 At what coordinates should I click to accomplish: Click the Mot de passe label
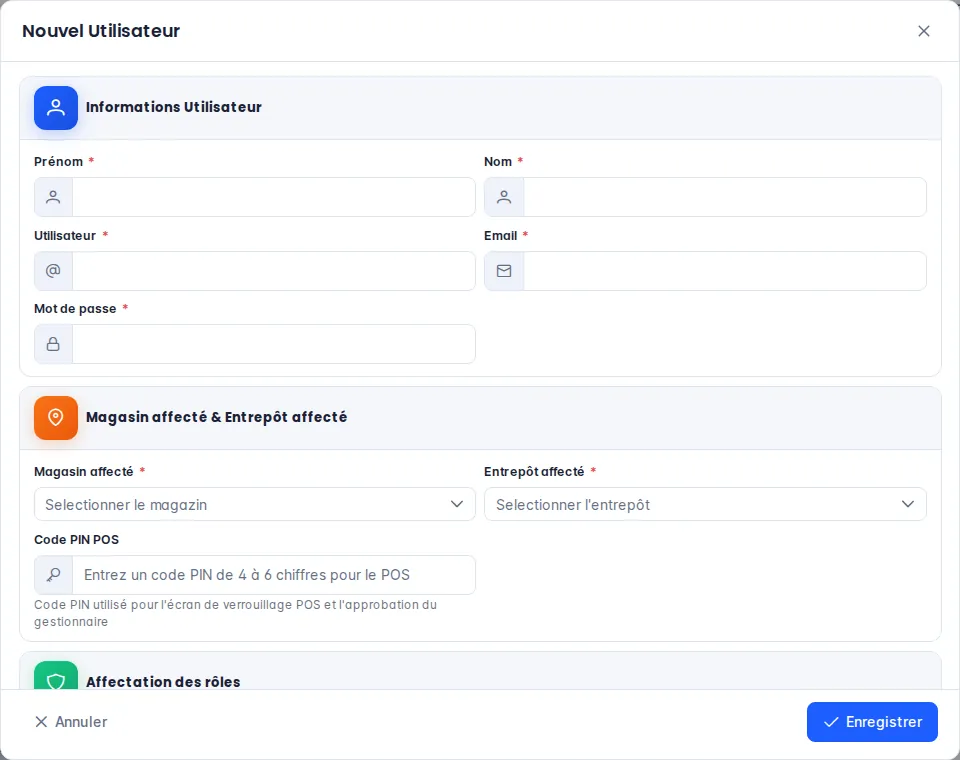(75, 309)
